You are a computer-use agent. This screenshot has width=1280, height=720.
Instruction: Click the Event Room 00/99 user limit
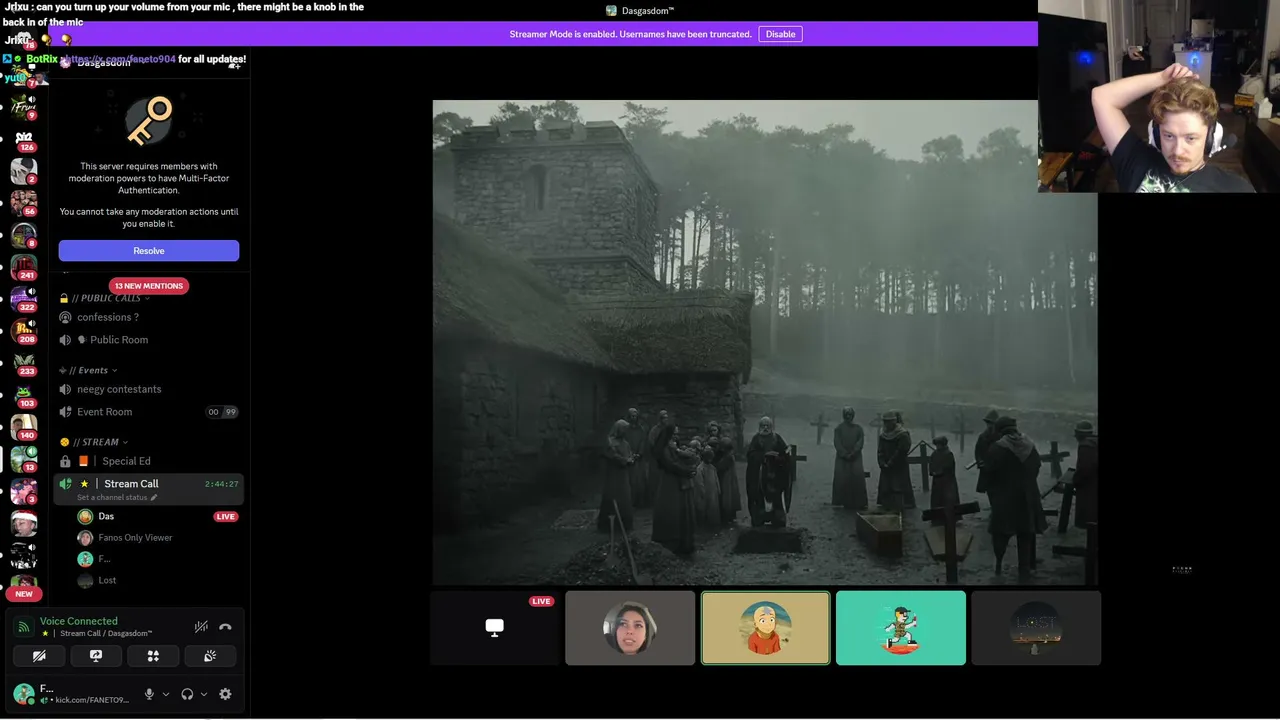click(x=222, y=412)
